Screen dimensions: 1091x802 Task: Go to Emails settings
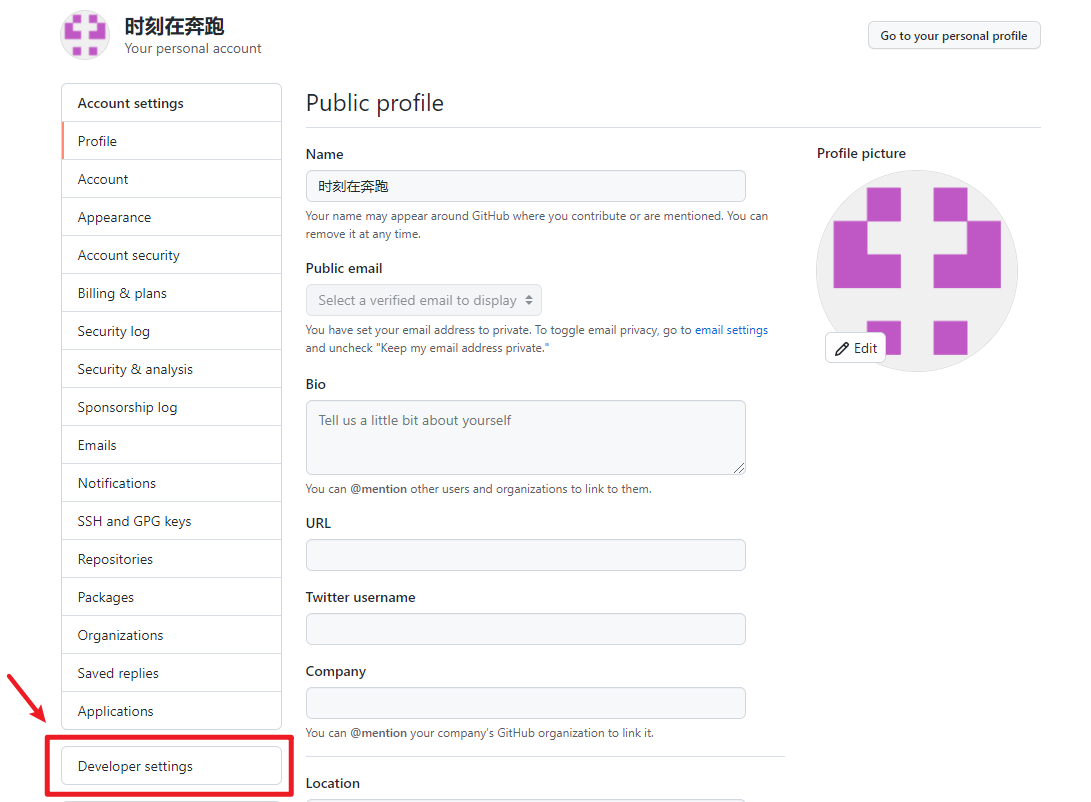171,445
